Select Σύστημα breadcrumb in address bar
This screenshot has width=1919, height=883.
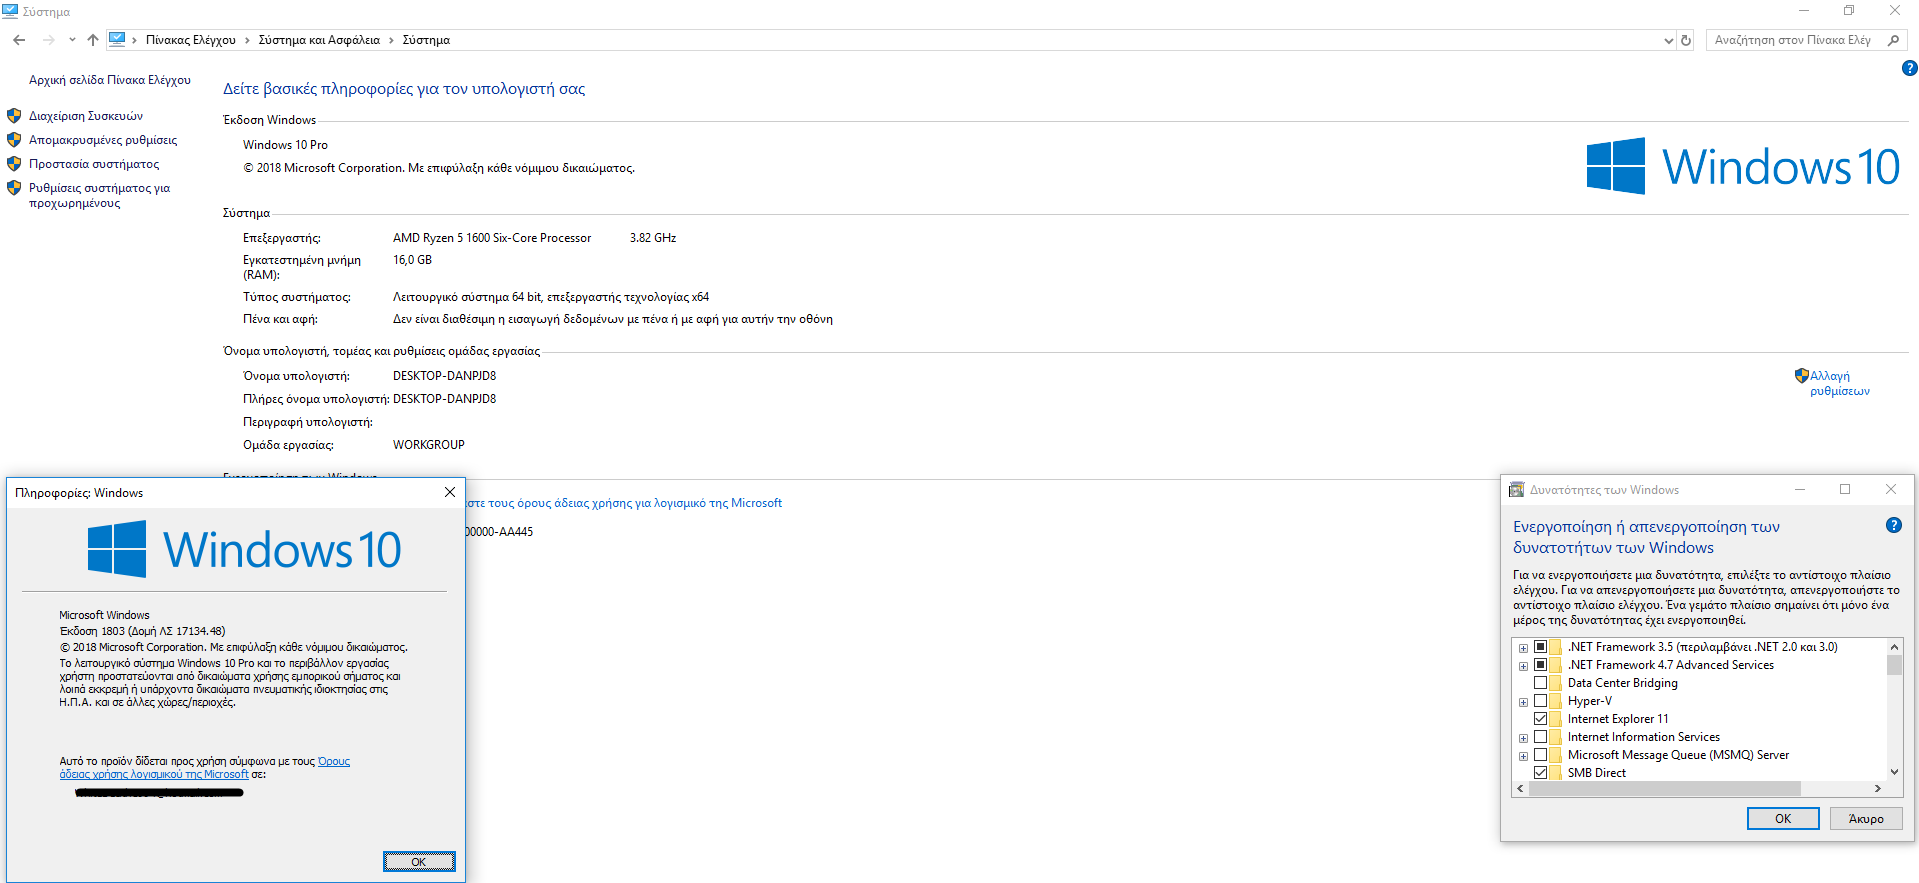426,40
